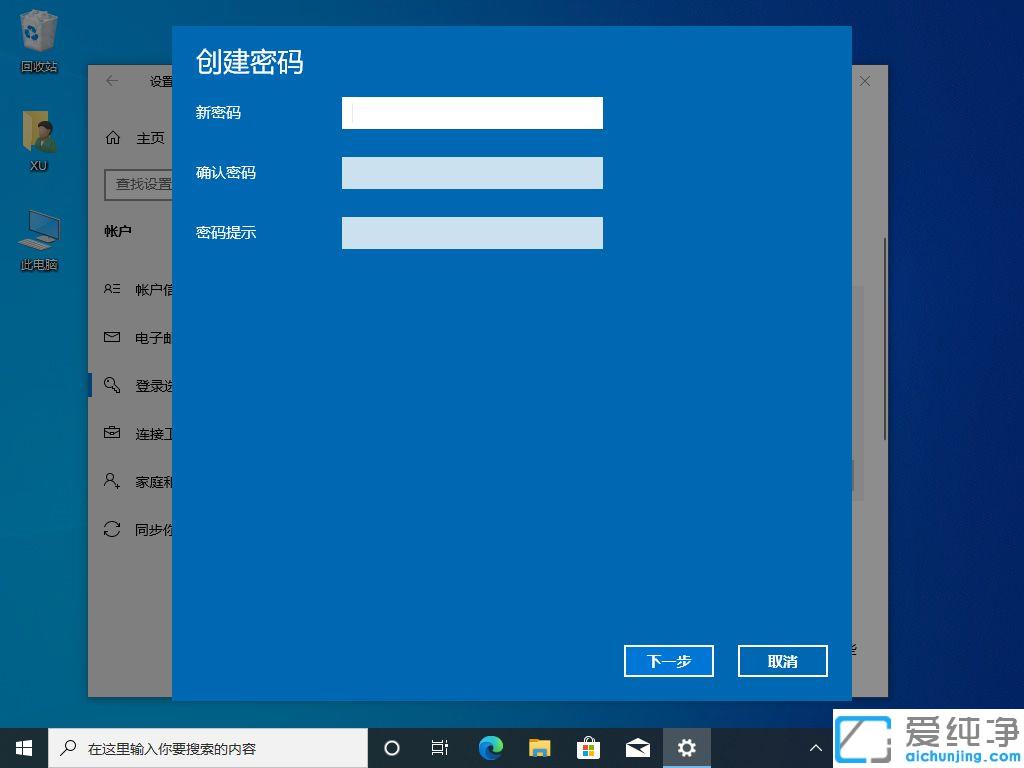Expand the hidden icons chevron in taskbar
1024x768 pixels.
click(x=816, y=747)
